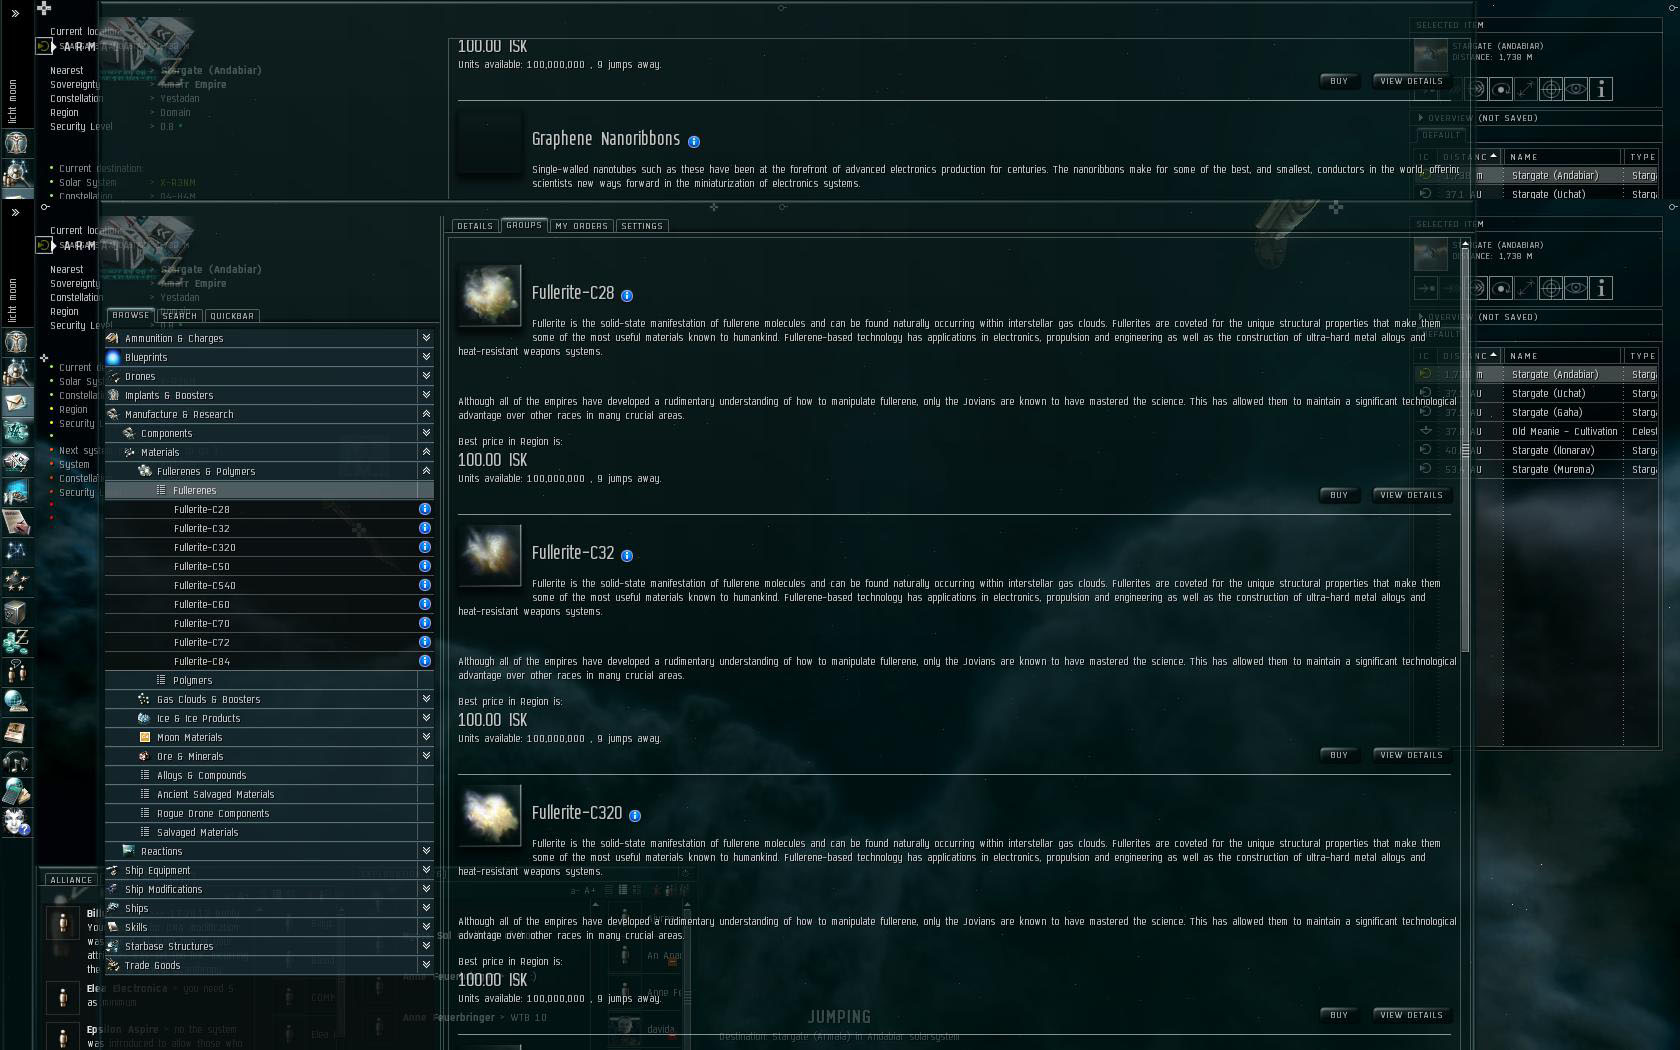
Task: Select Rogue Drone Components in the tree
Action: pyautogui.click(x=270, y=813)
